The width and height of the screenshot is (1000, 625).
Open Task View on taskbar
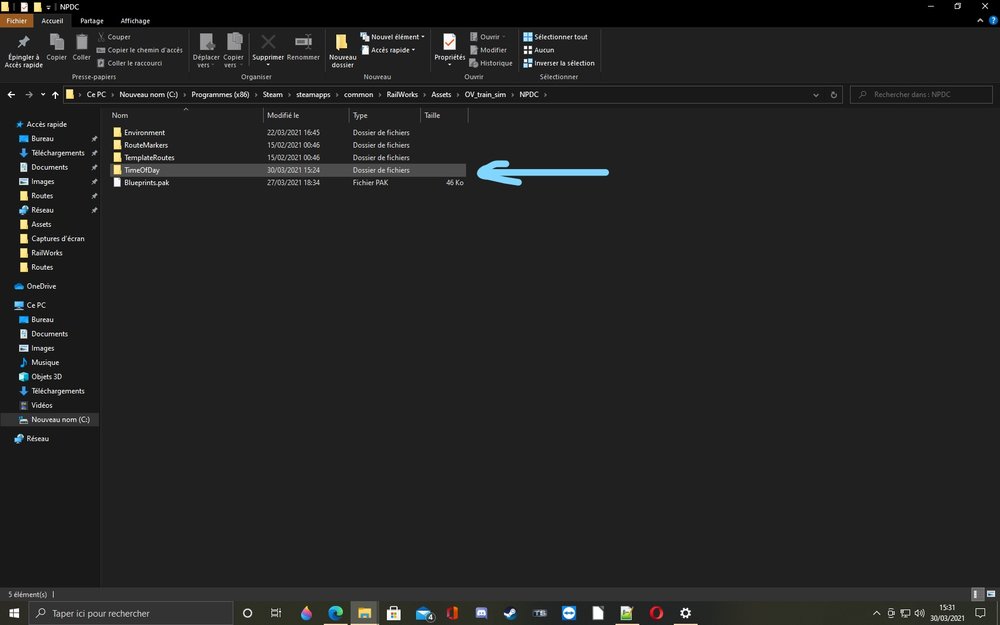(x=276, y=614)
